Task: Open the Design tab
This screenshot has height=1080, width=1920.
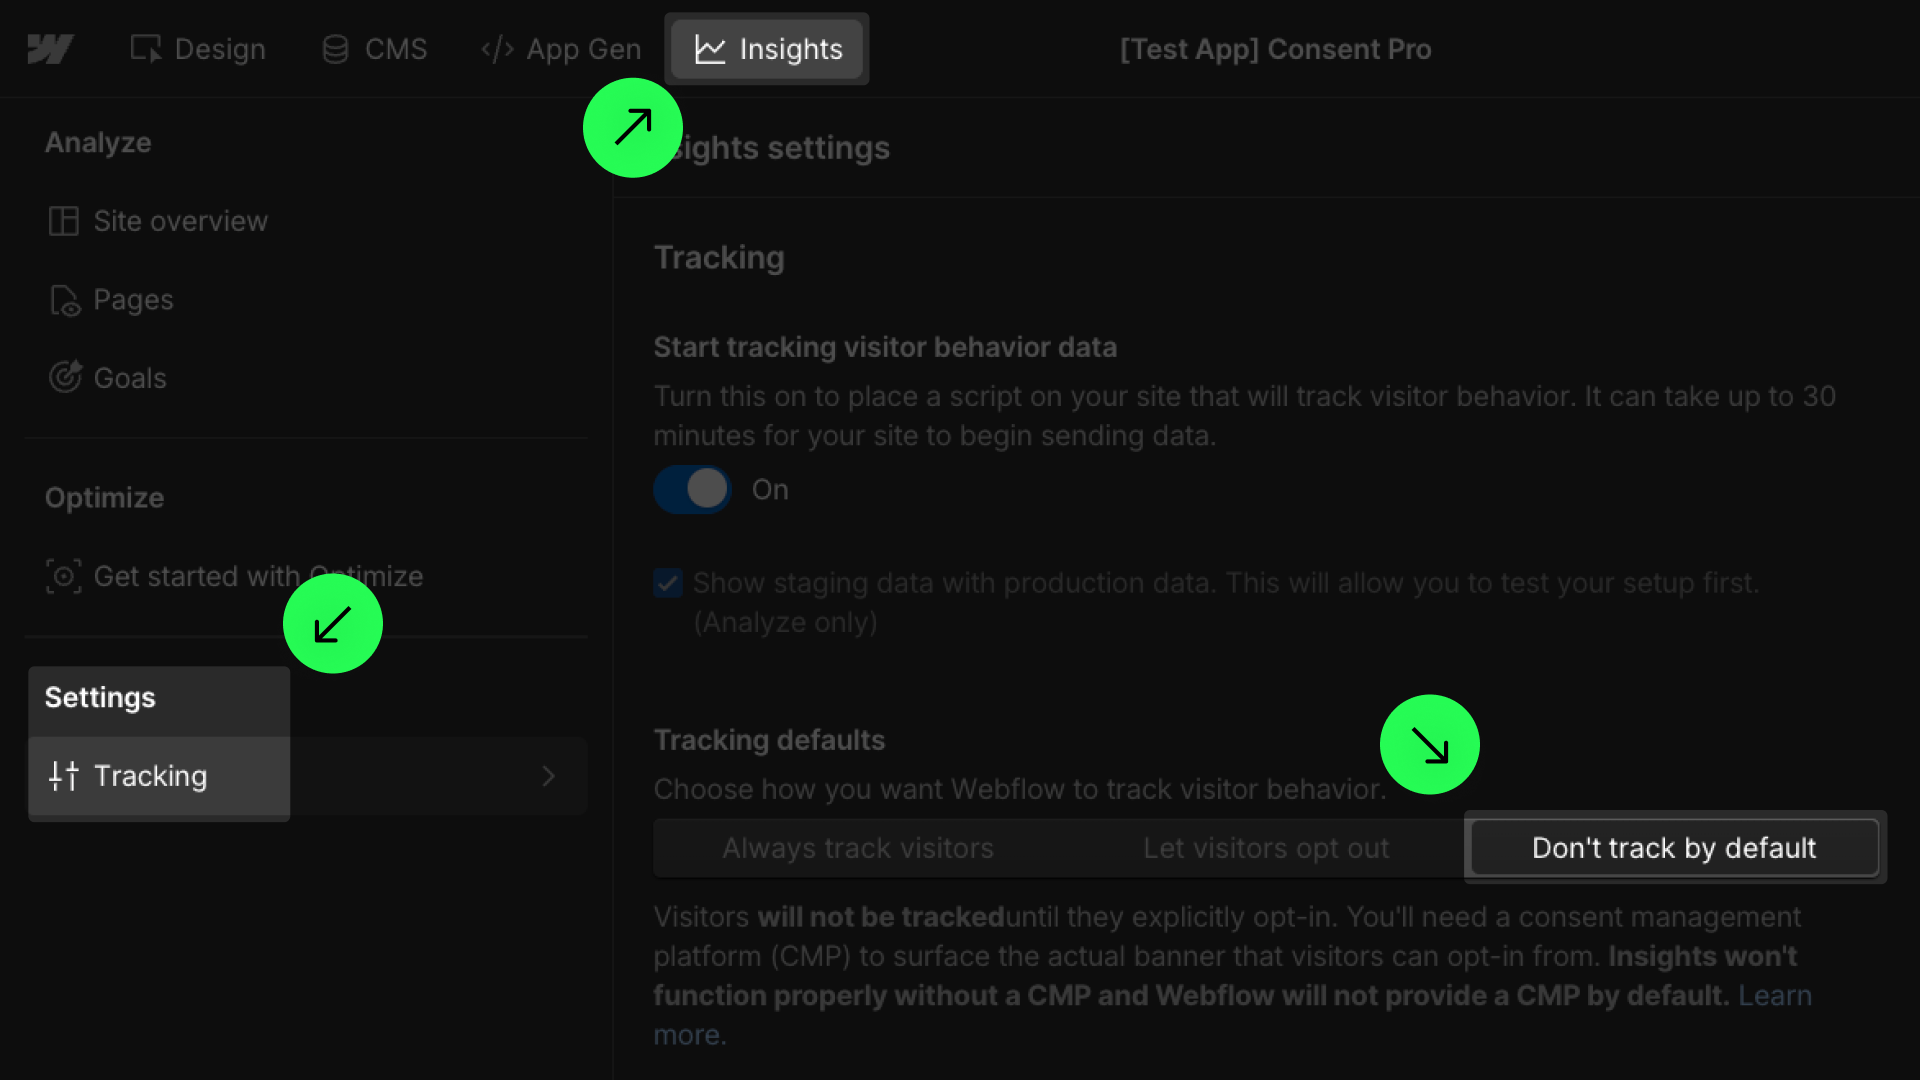Action: pyautogui.click(x=198, y=49)
